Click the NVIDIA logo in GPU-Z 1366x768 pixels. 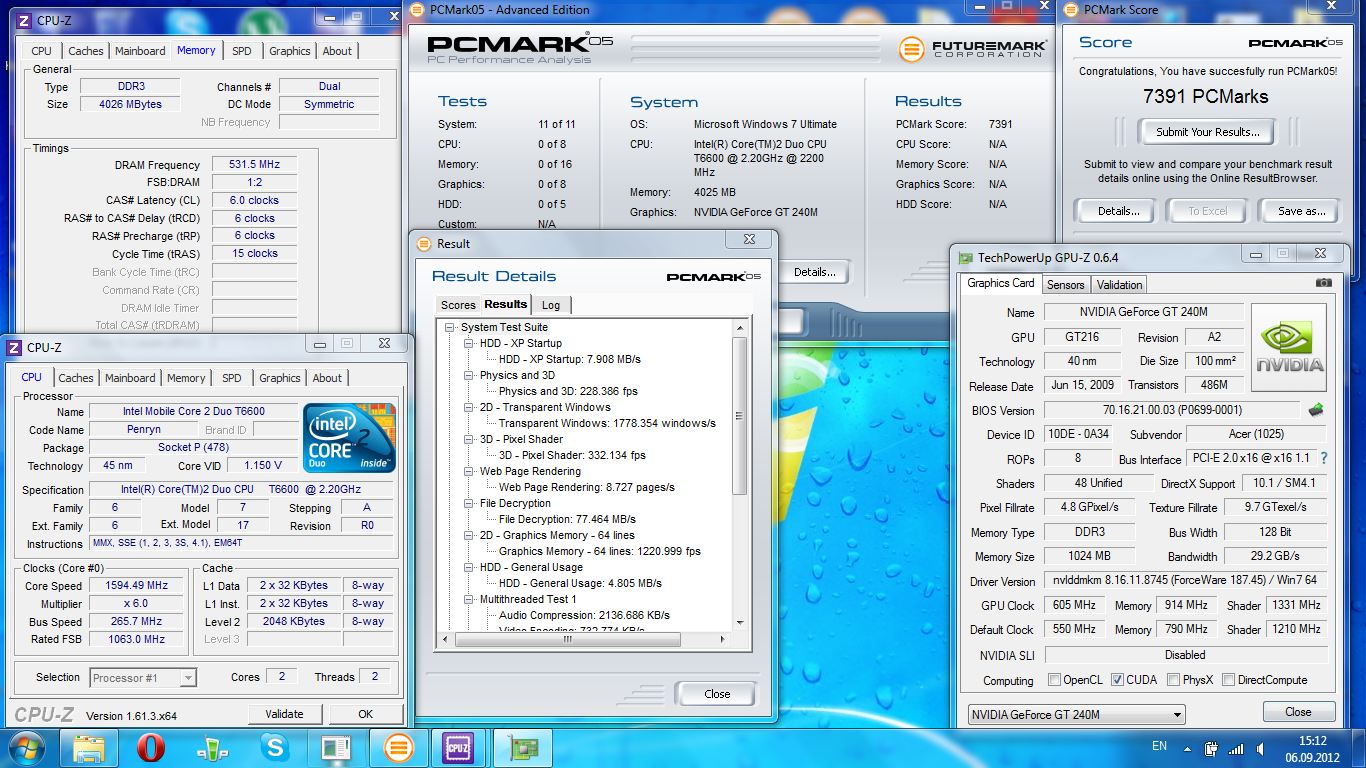point(1289,347)
